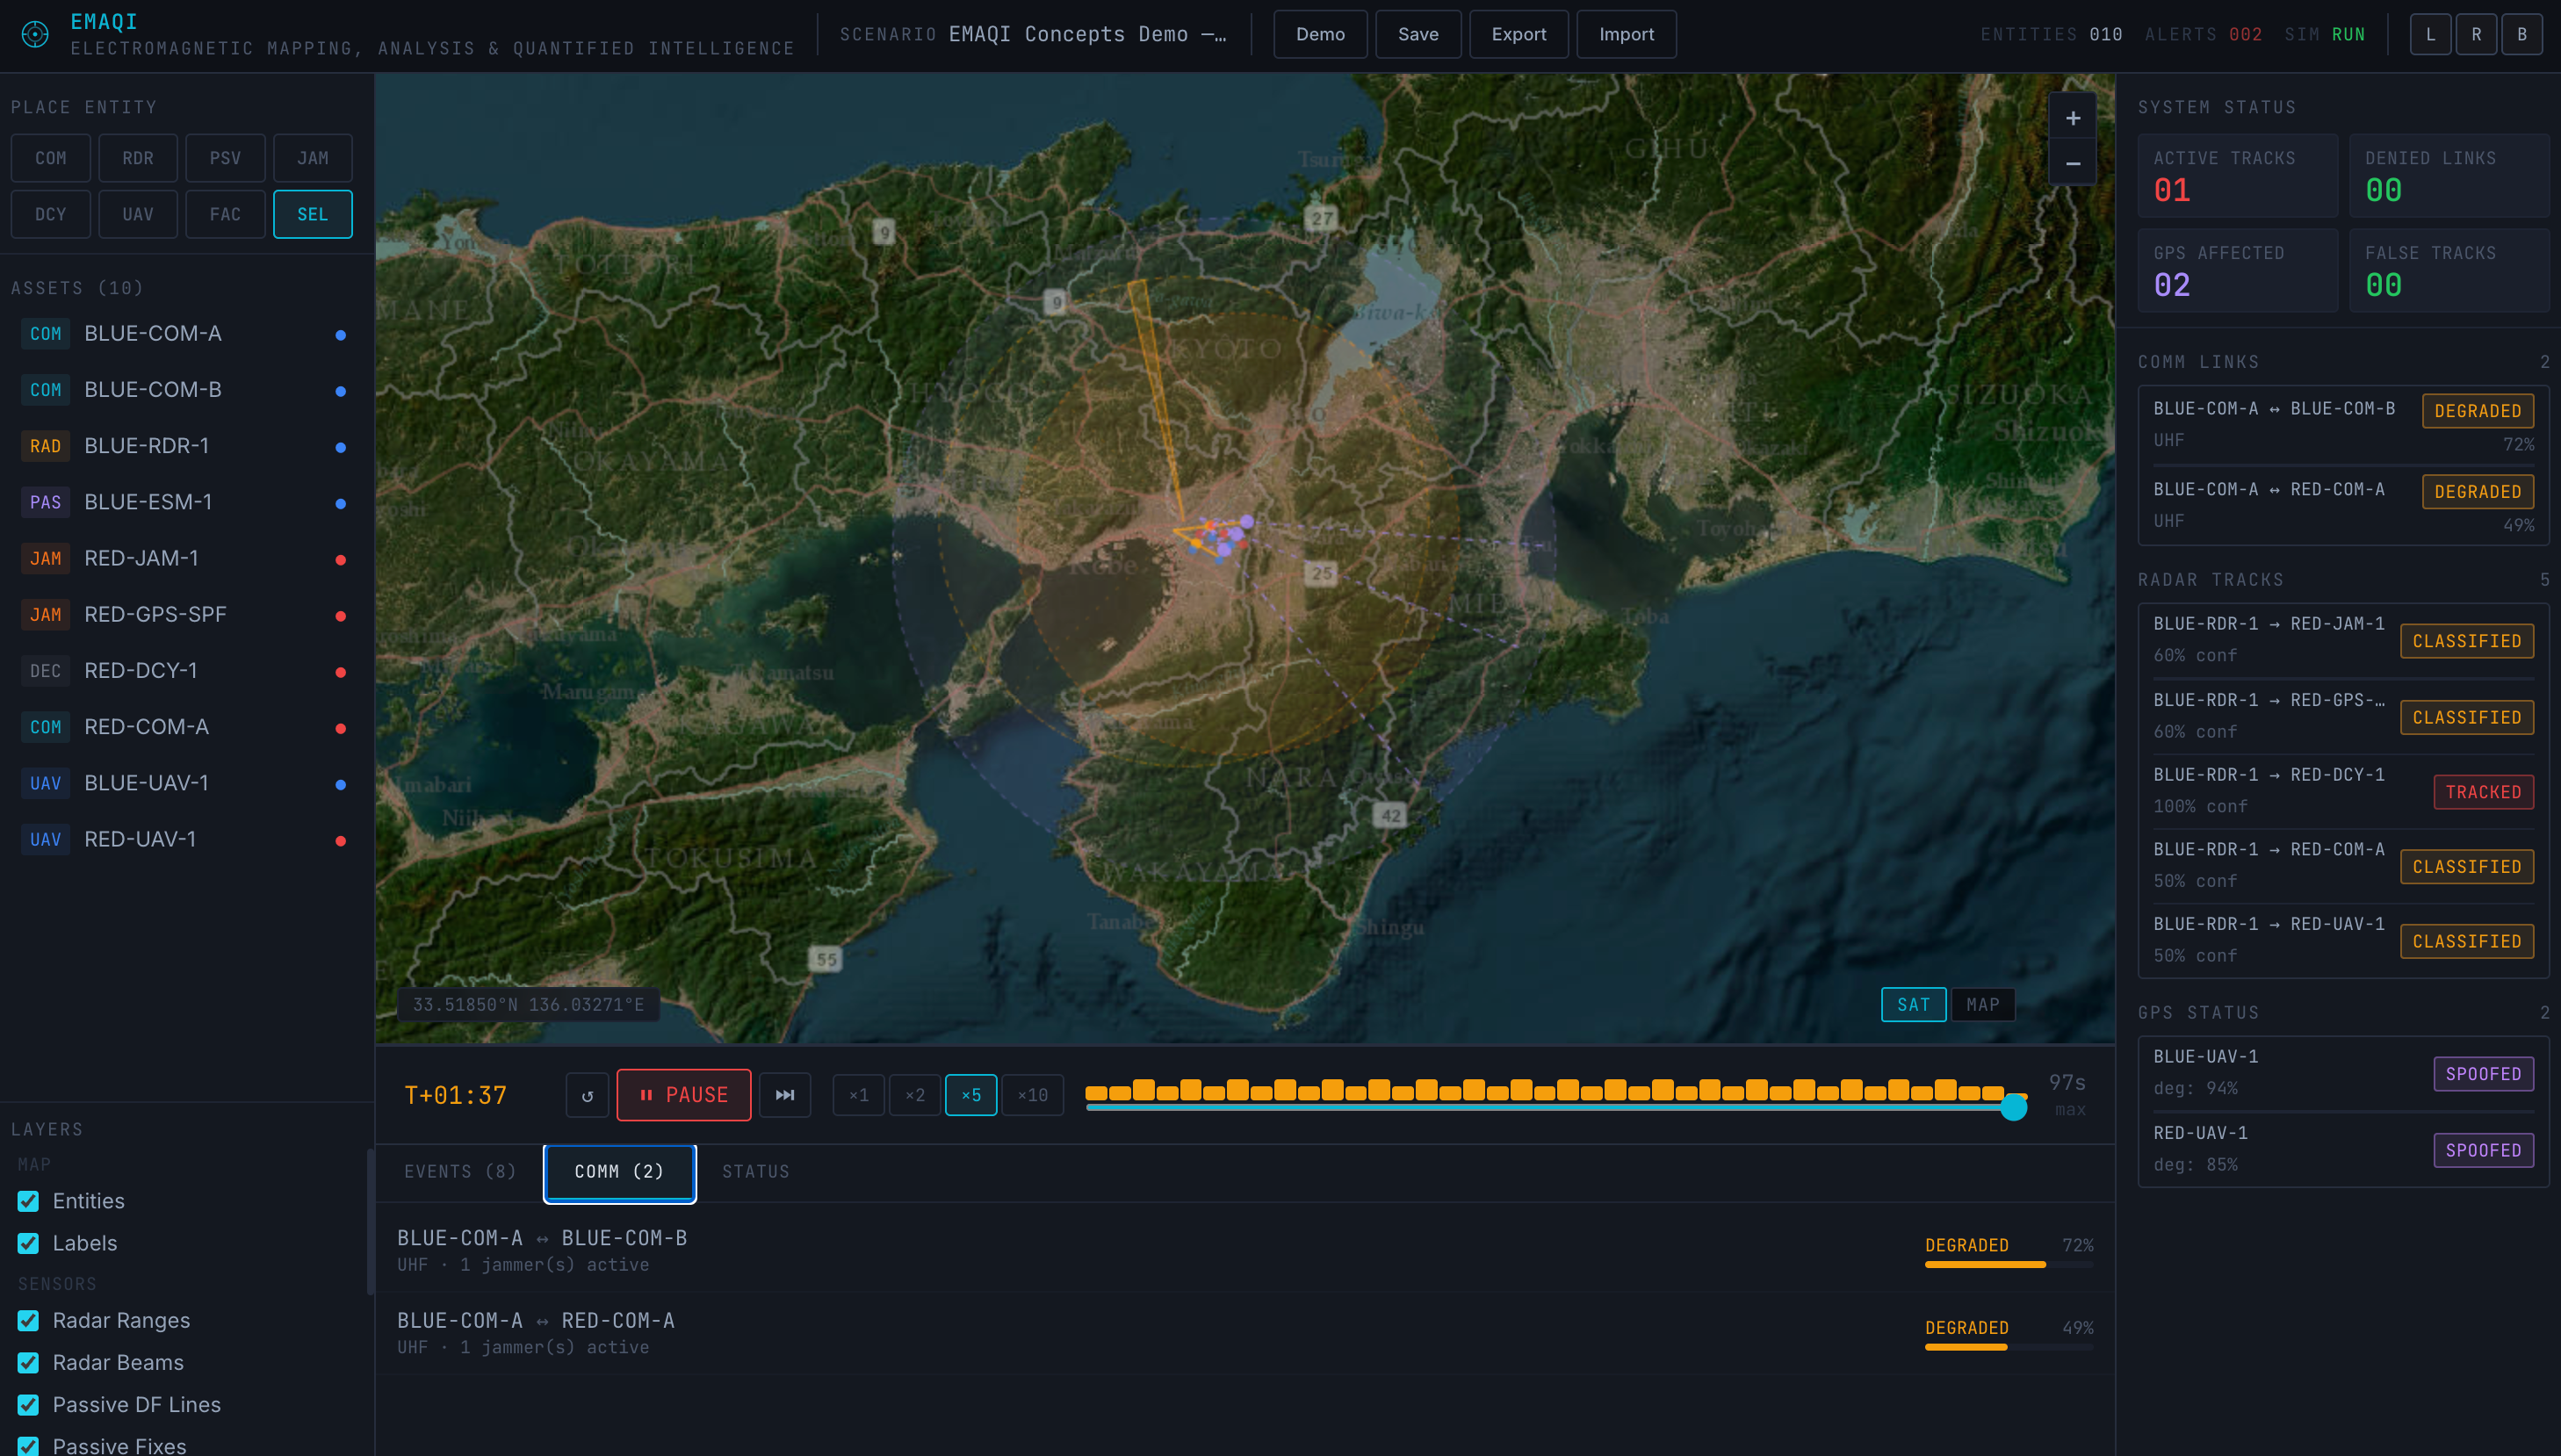
Task: Switch basemap to MAP view
Action: pos(1982,1004)
